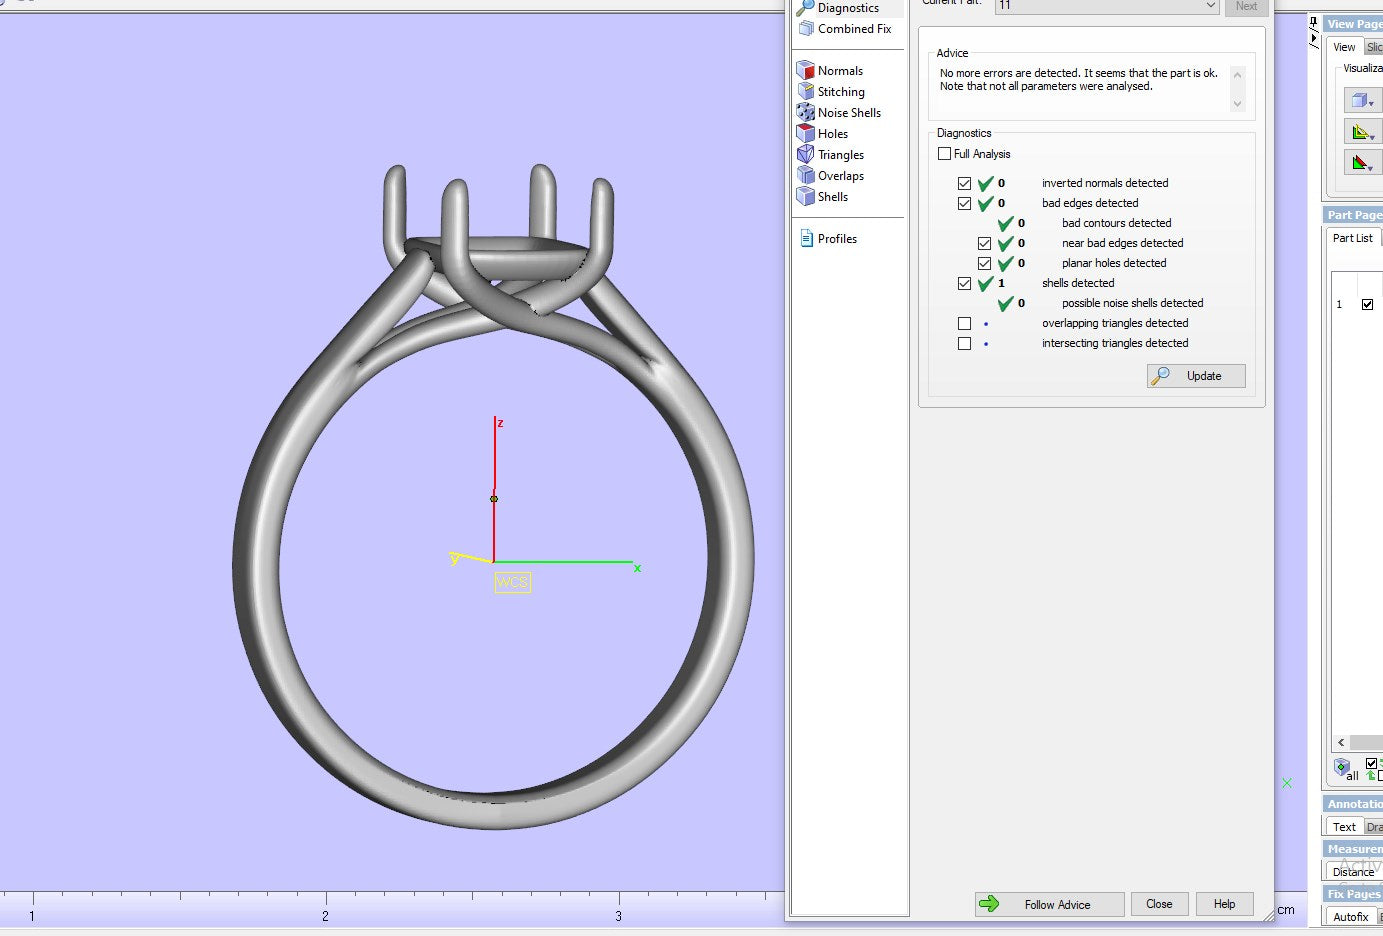The width and height of the screenshot is (1383, 936).
Task: Open the Profiles page
Action: (x=836, y=239)
